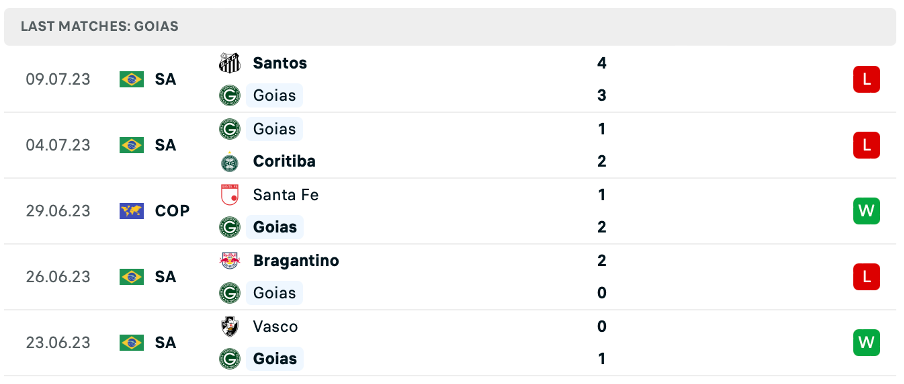Click the Coritiba club crest icon

(x=229, y=161)
